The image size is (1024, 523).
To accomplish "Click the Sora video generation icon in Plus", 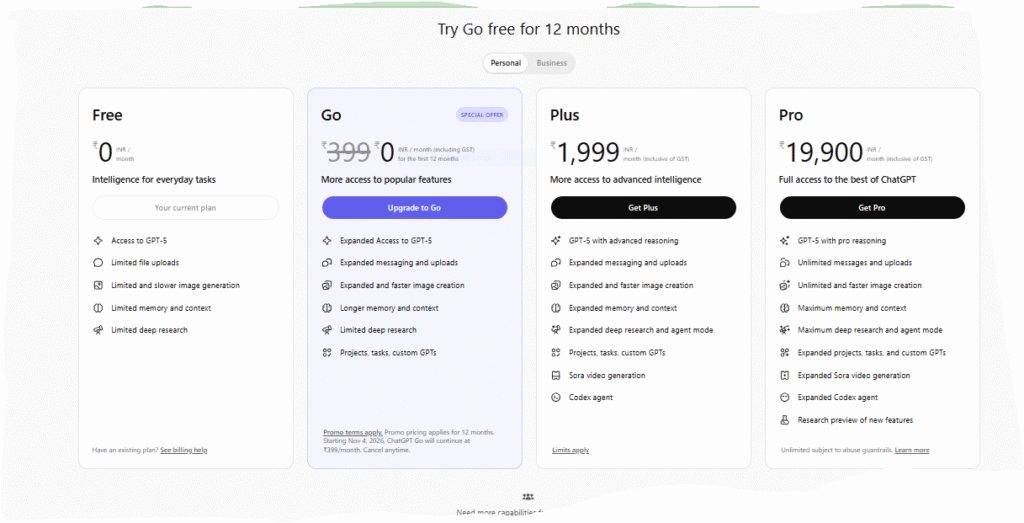I will coord(556,375).
